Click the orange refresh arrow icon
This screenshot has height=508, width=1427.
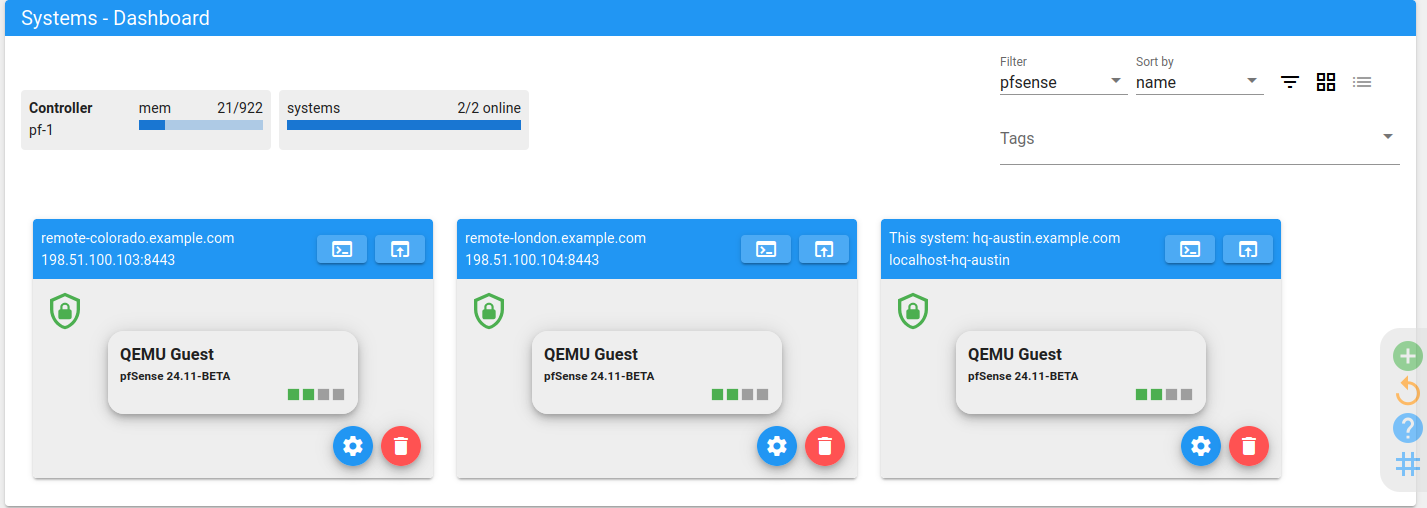click(1407, 392)
